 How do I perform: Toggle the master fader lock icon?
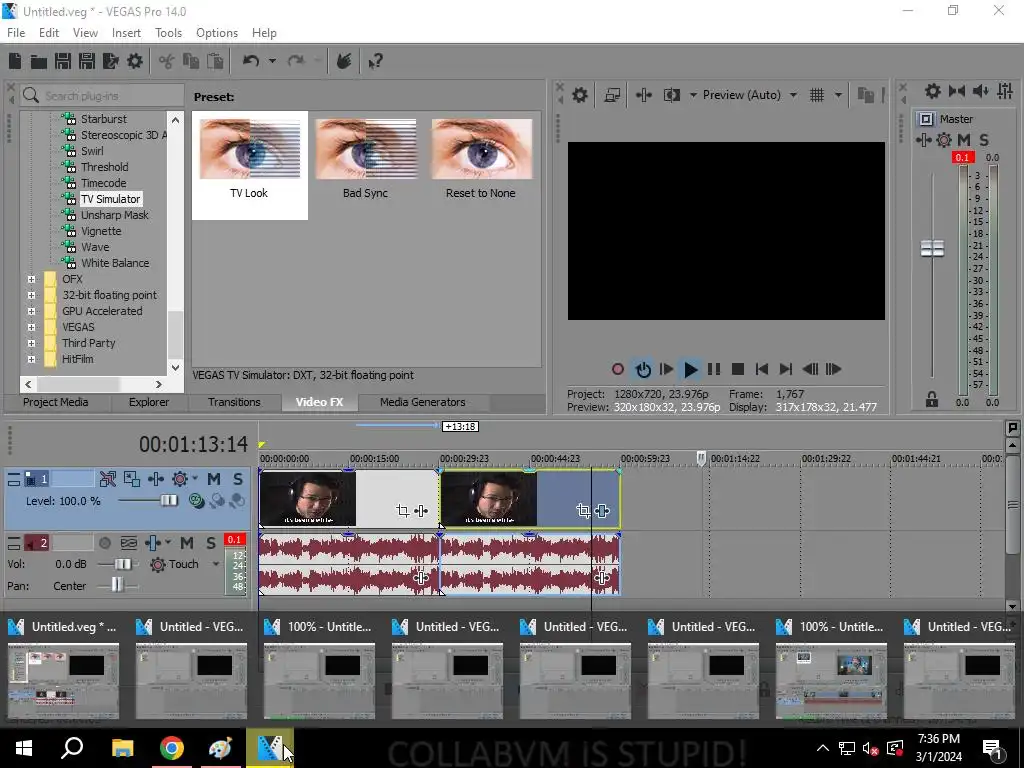932,400
